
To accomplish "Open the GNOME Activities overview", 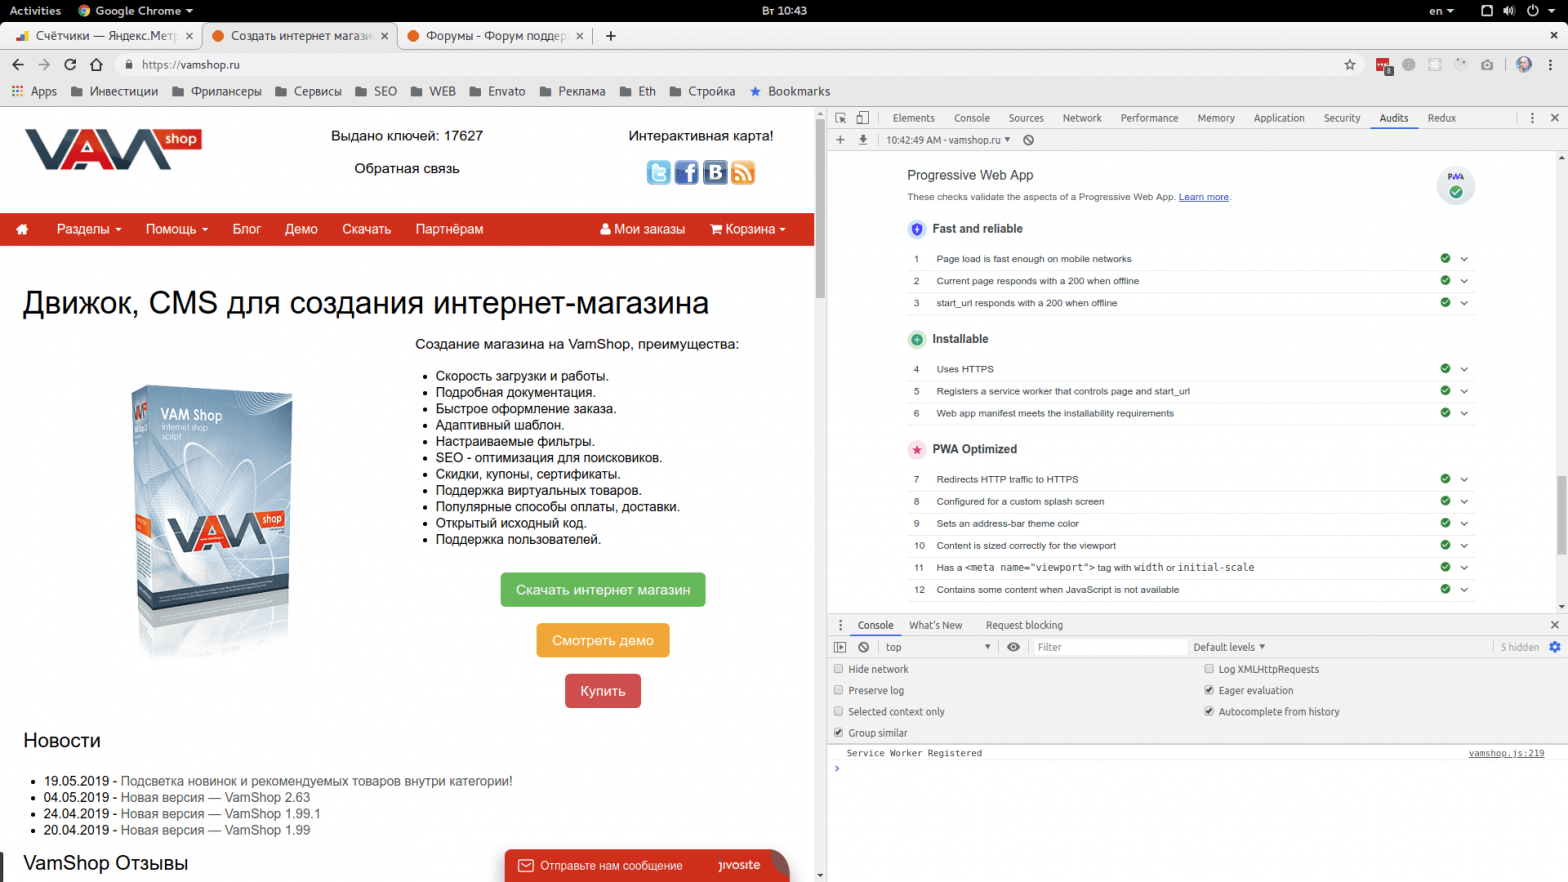I will point(35,10).
